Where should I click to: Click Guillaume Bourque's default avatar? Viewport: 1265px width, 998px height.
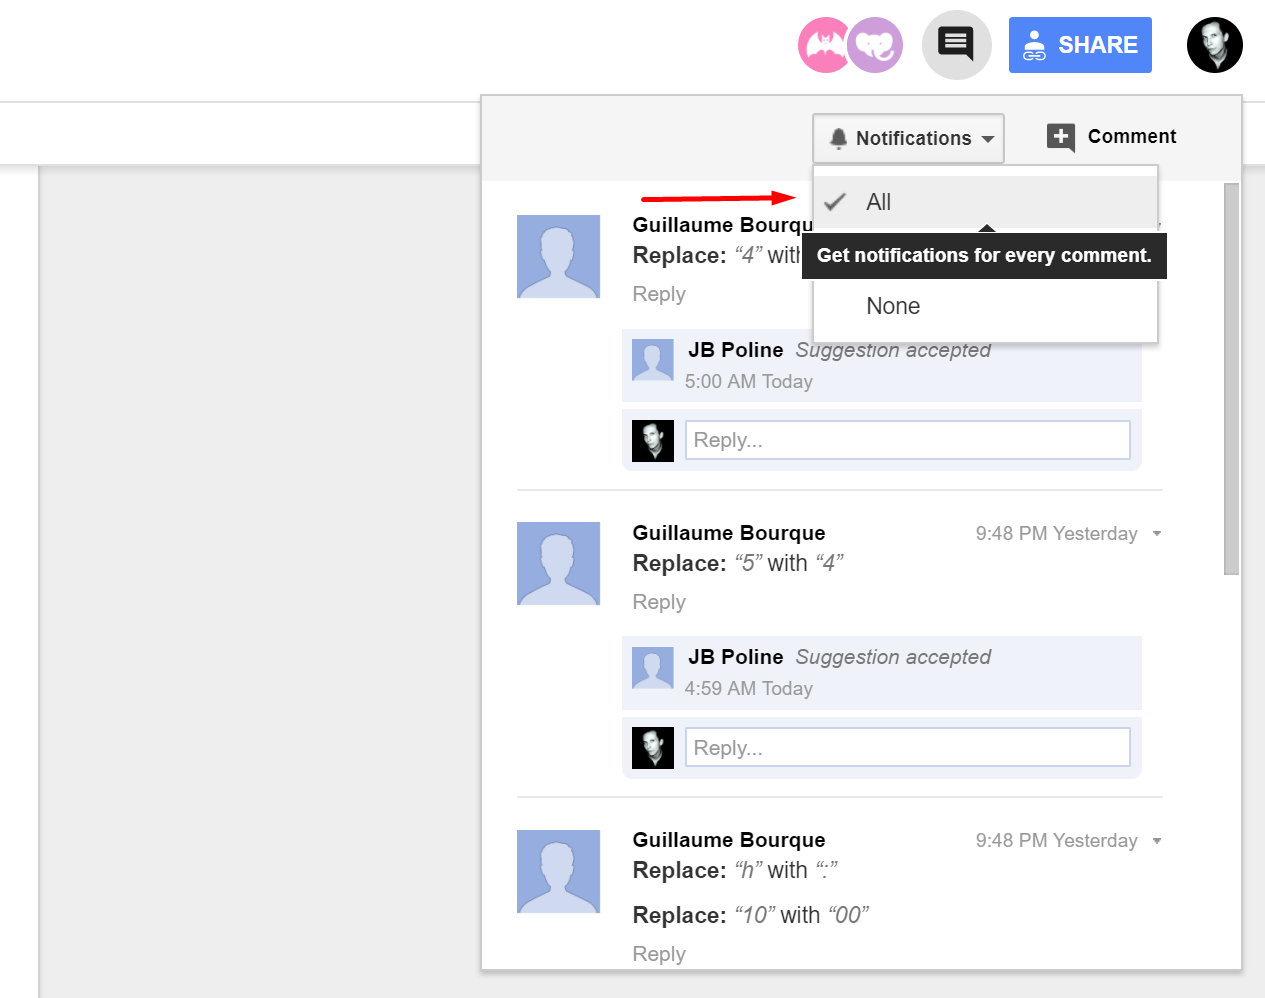coord(558,257)
